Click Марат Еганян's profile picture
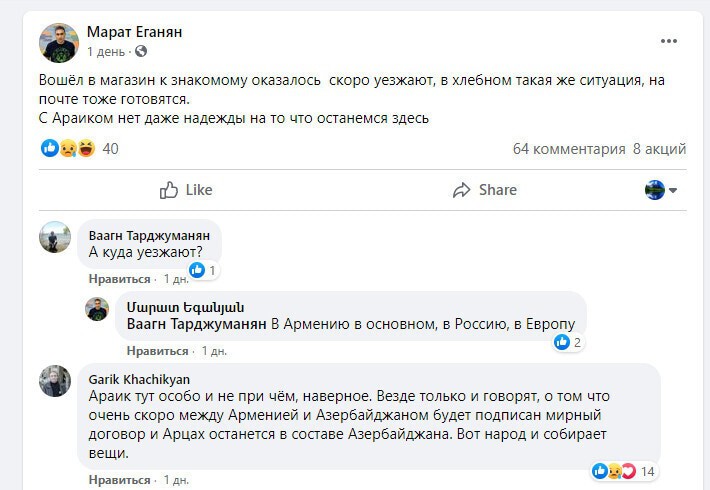710x490 pixels. tap(59, 42)
